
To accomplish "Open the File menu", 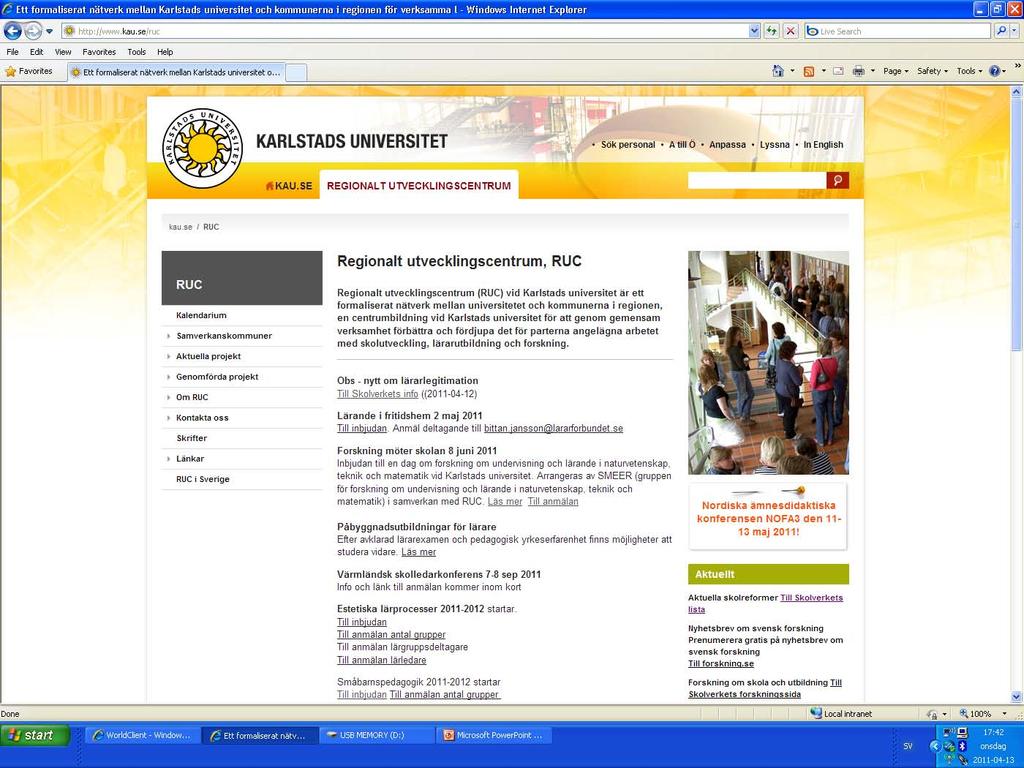I will [12, 52].
